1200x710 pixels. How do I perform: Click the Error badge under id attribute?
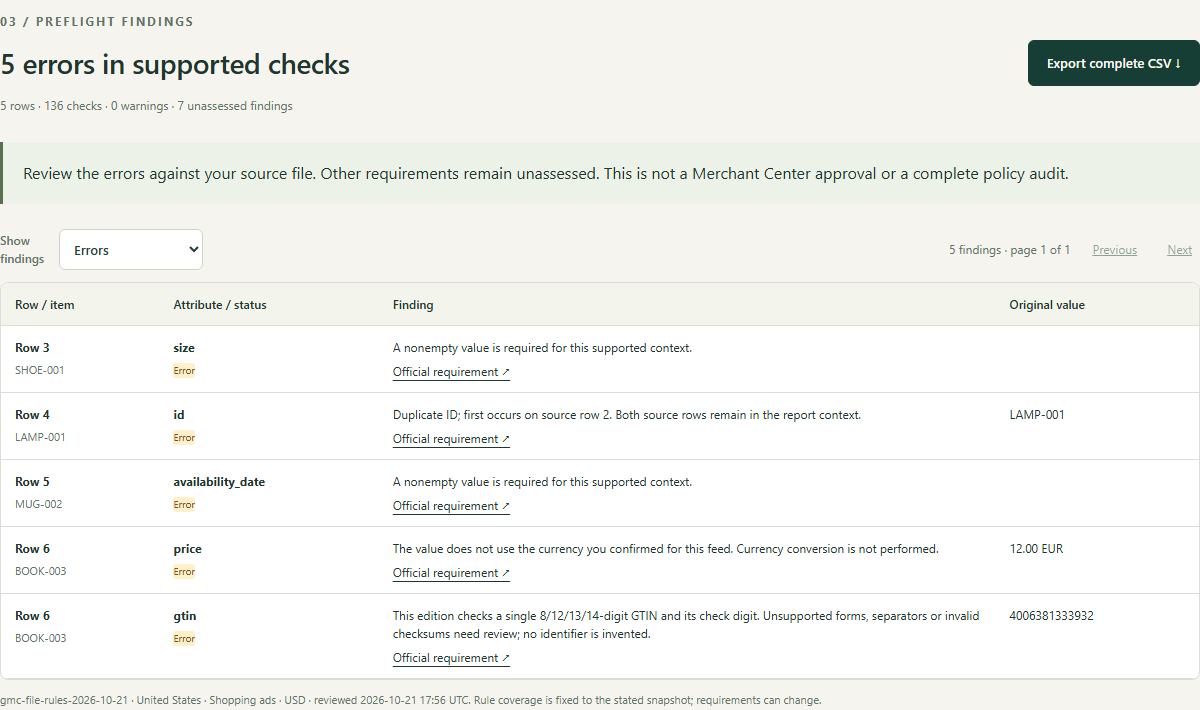point(184,438)
